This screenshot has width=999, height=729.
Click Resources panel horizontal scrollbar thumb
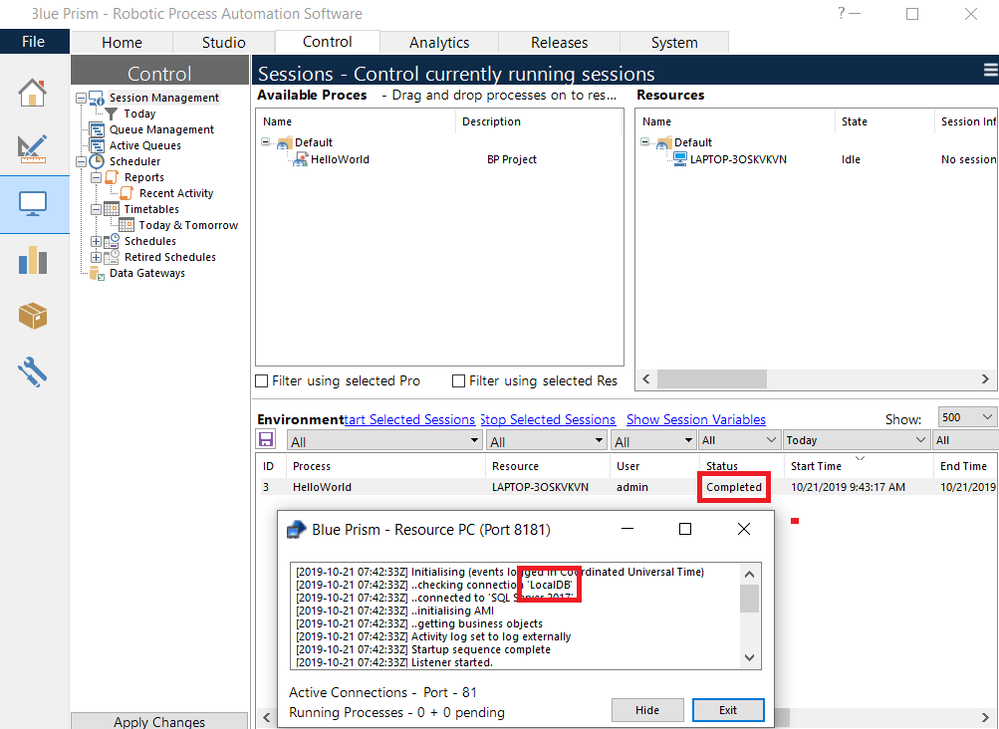(x=712, y=379)
